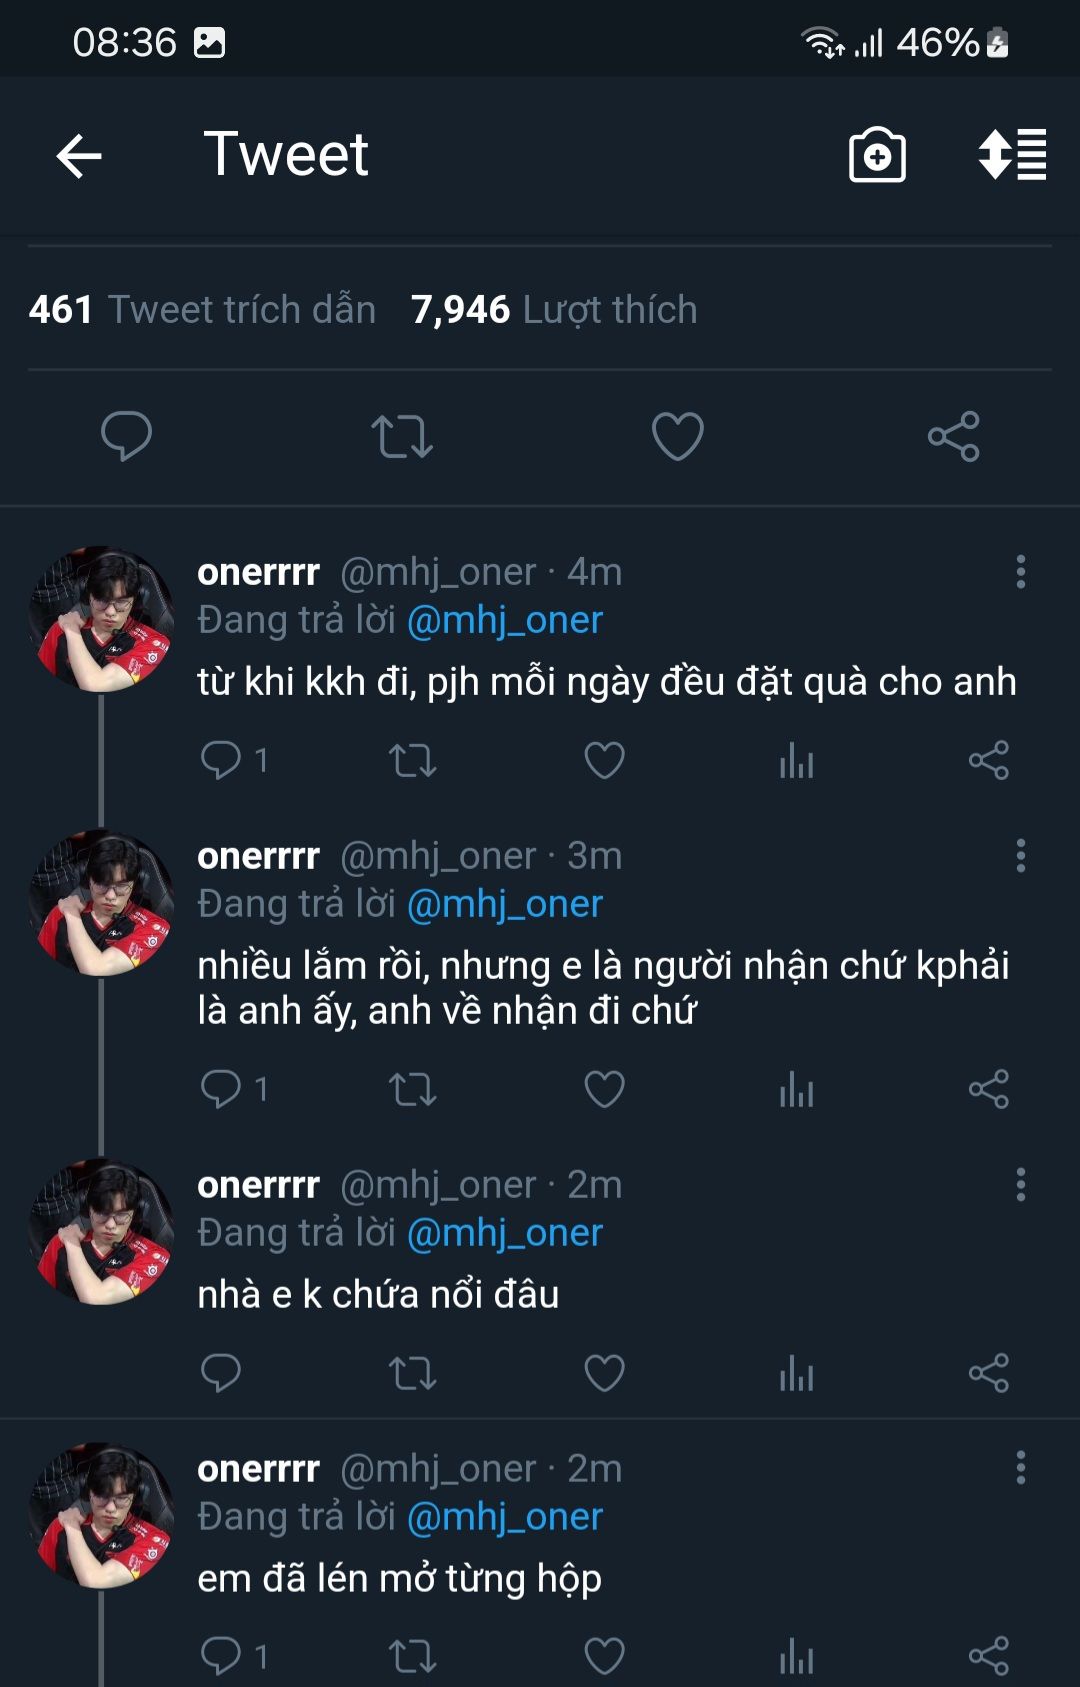Retweet the 'nhiều lắm rồi' reply
The width and height of the screenshot is (1080, 1687).
tap(412, 1089)
